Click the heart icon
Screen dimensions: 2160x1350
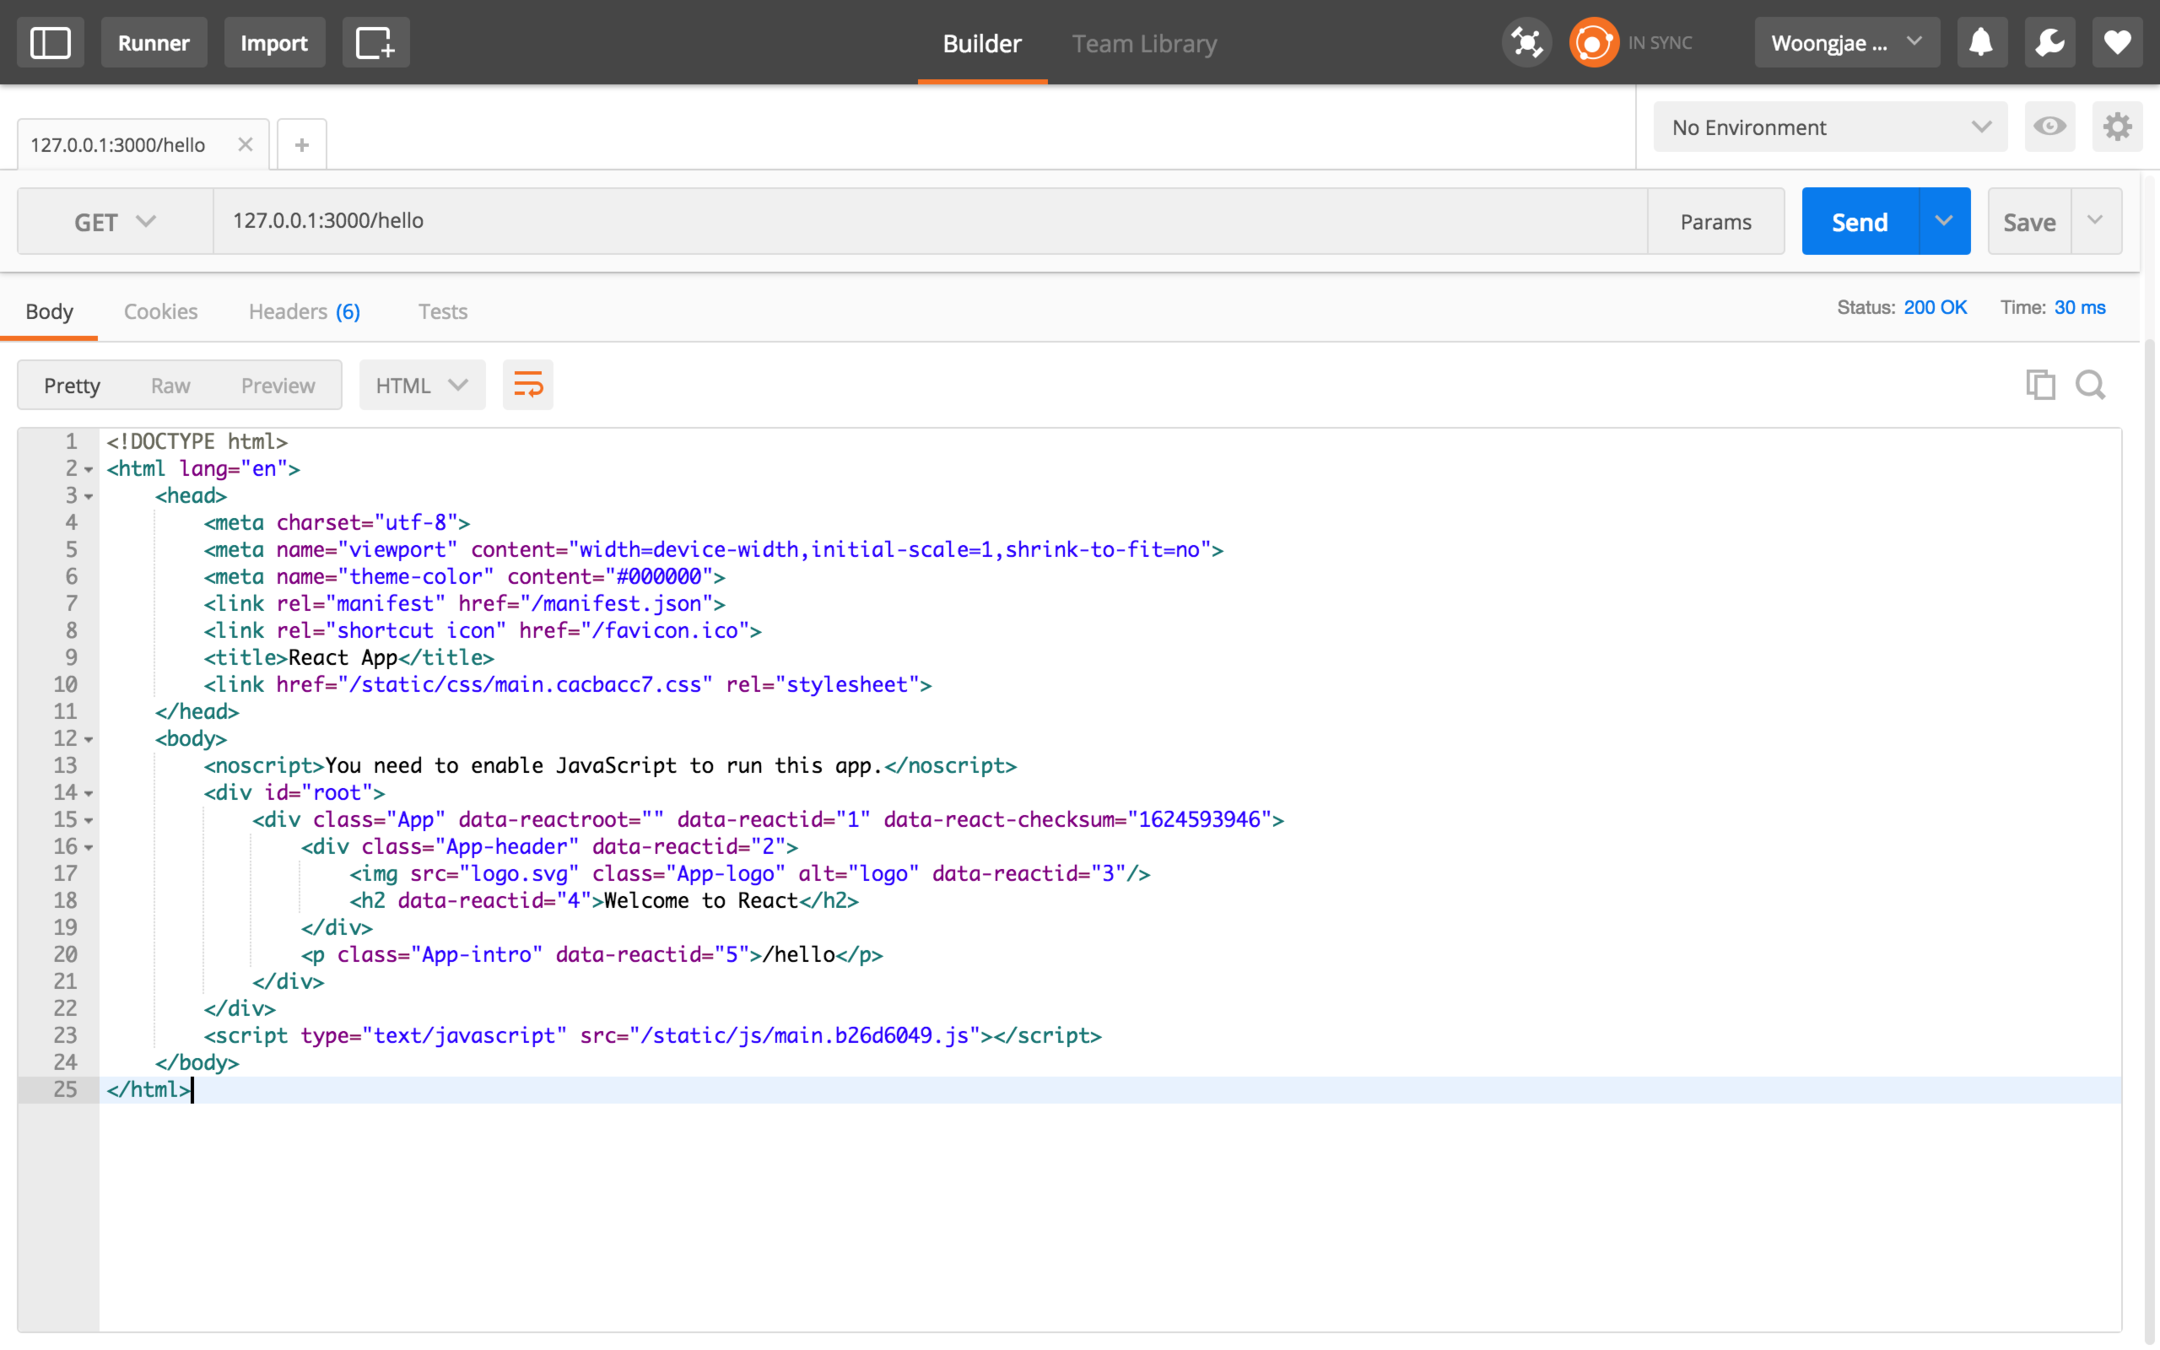click(2117, 43)
